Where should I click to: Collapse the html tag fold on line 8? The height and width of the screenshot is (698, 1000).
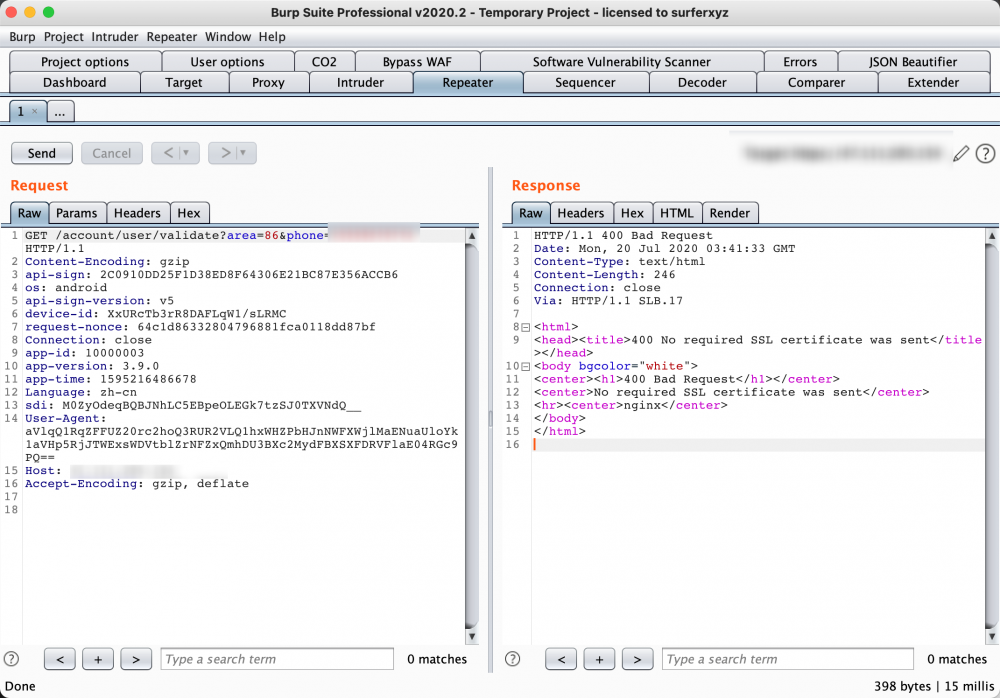click(x=525, y=327)
